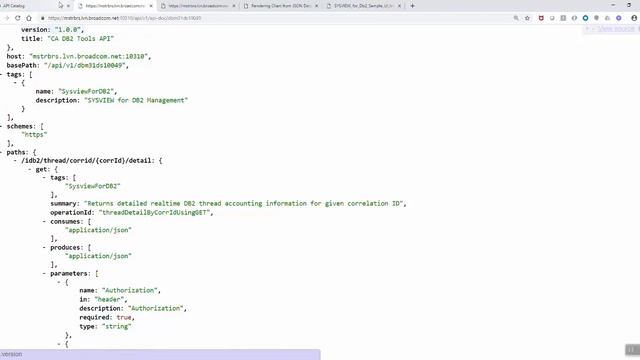Click the type value "string"
The image size is (640, 360).
click(117, 327)
